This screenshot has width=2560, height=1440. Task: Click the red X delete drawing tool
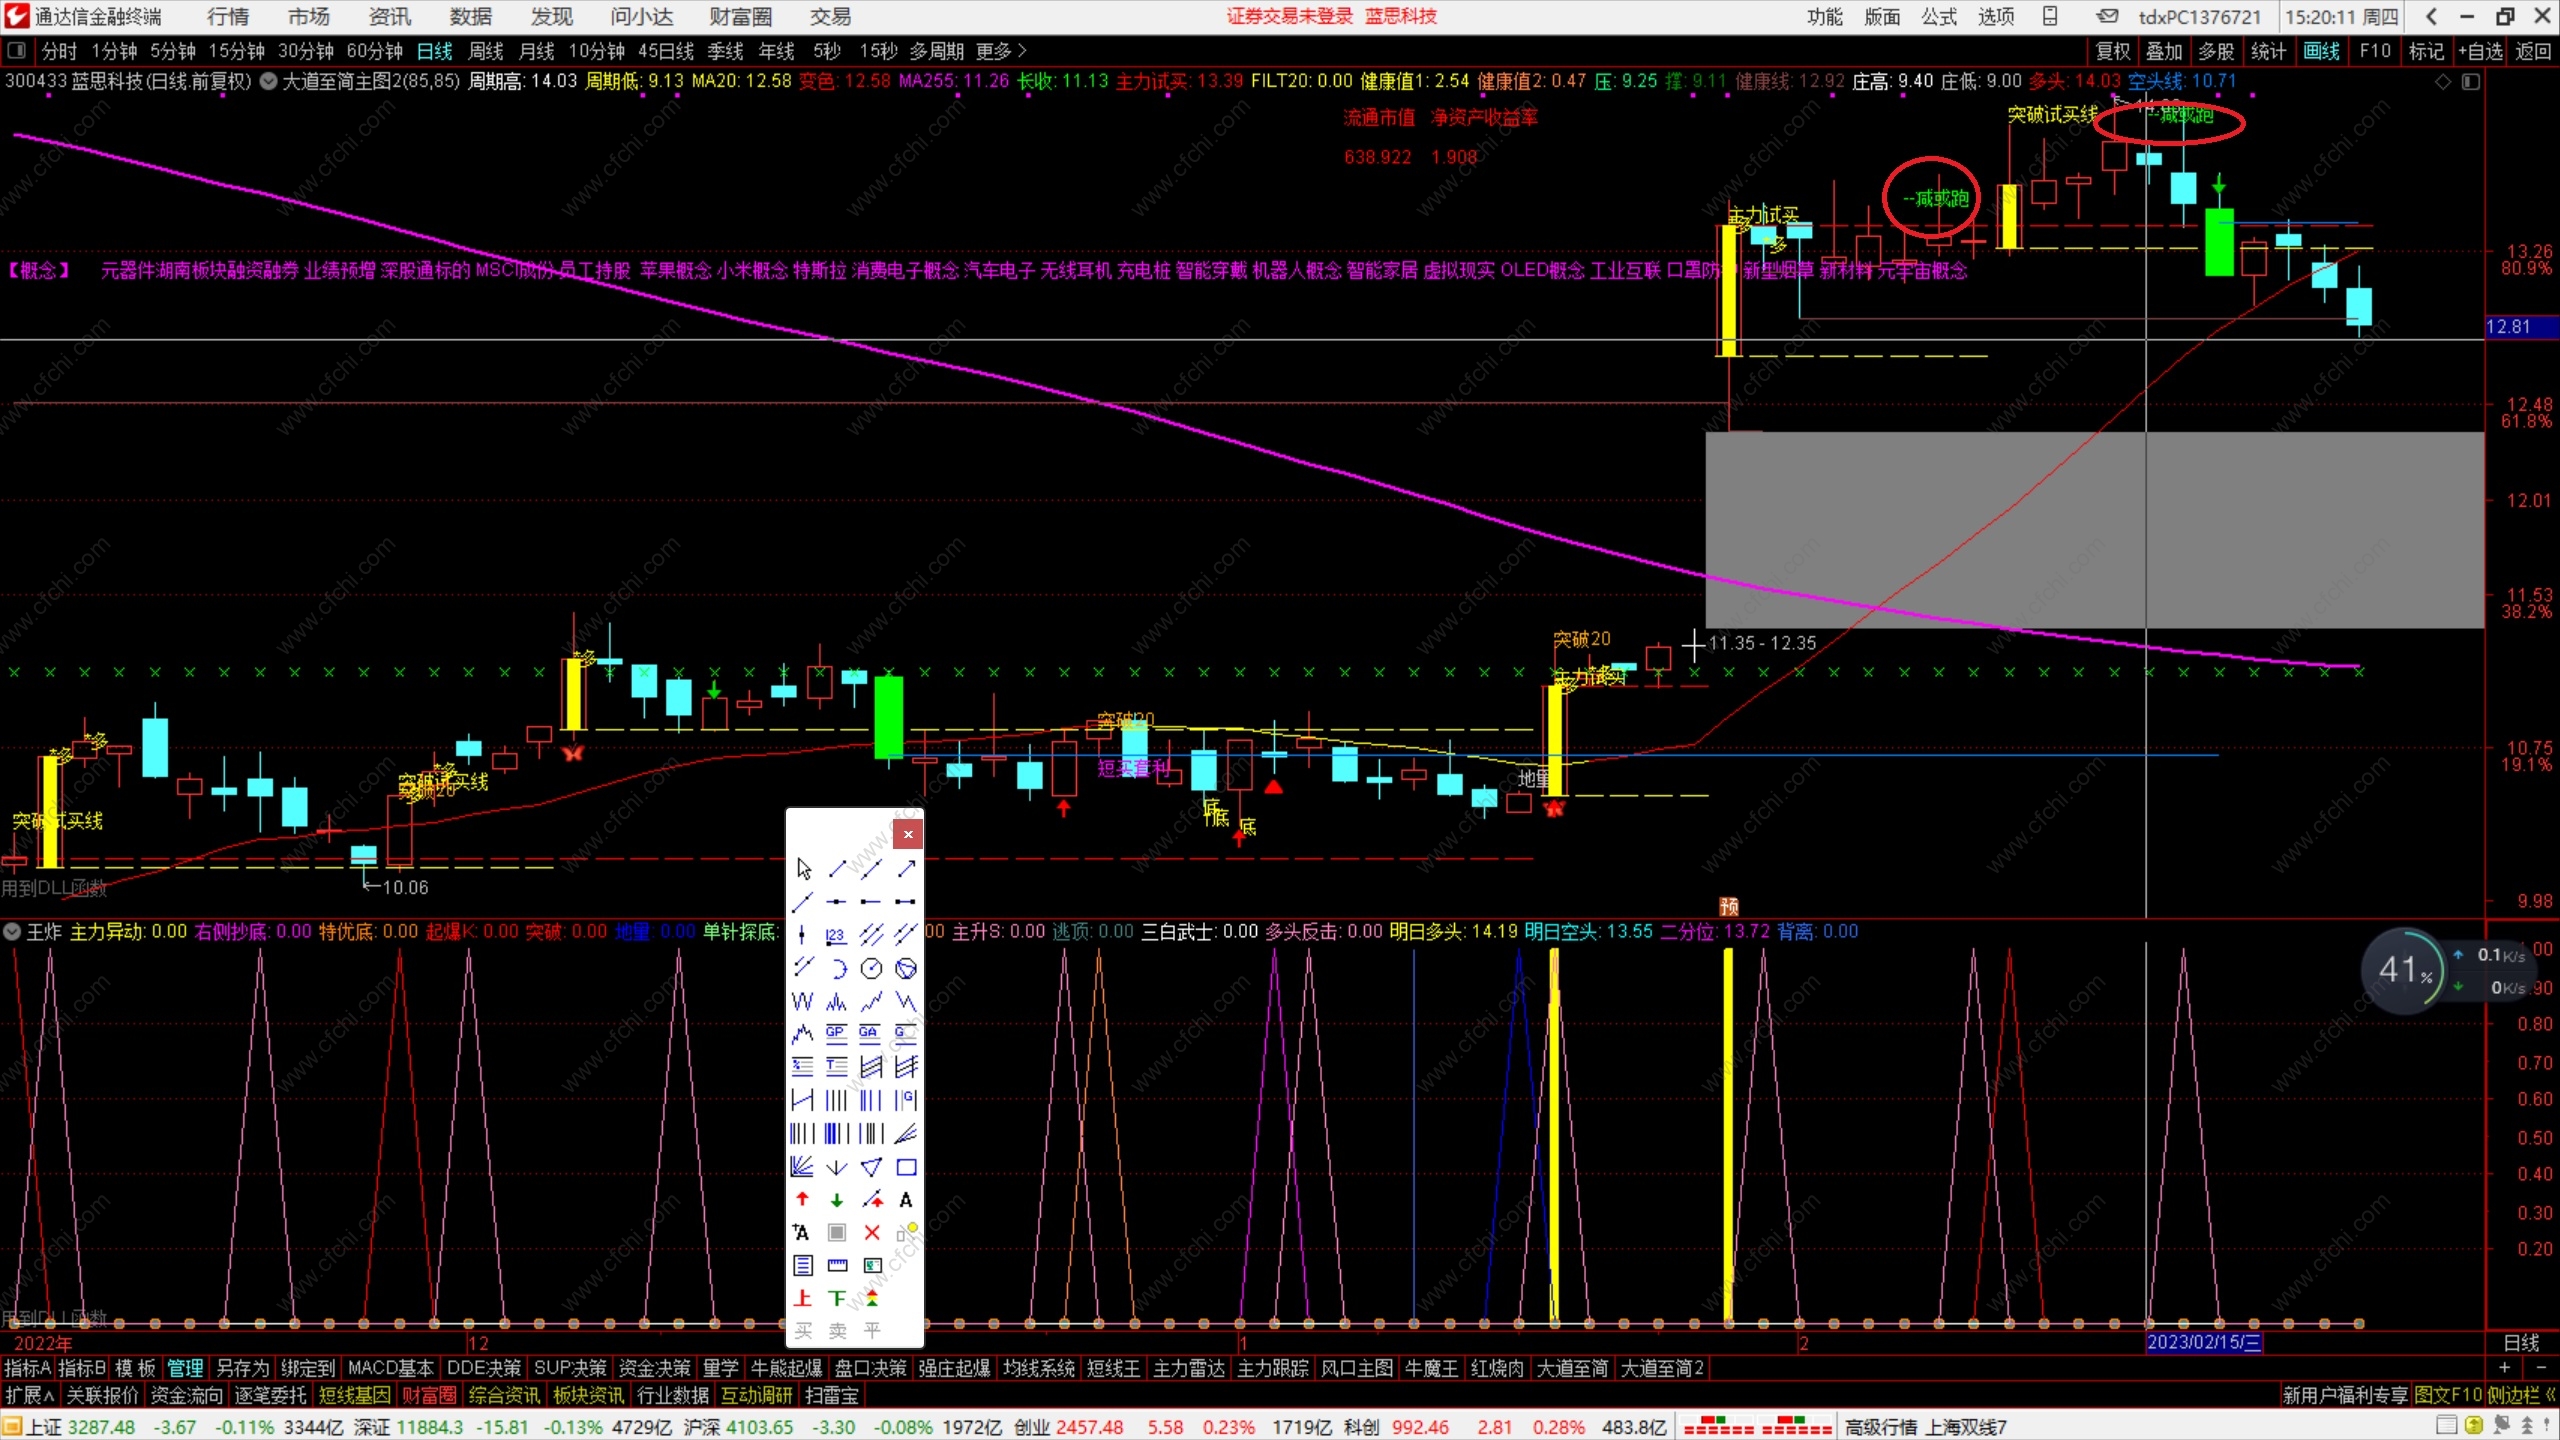click(872, 1233)
